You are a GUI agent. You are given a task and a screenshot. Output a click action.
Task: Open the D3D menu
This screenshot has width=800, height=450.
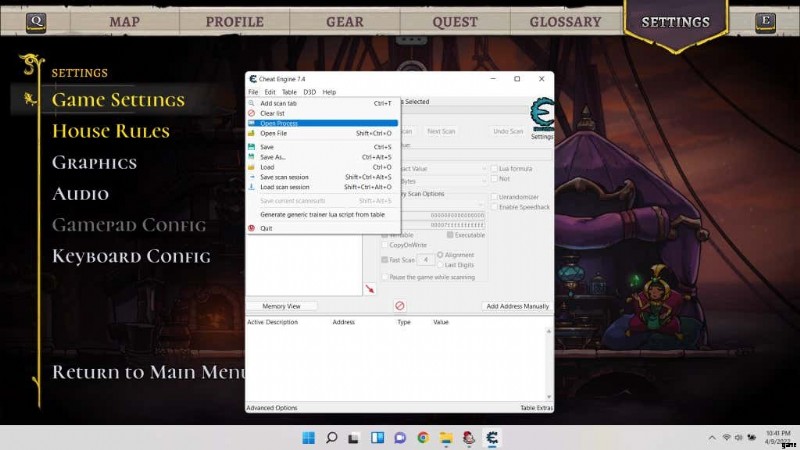point(310,92)
